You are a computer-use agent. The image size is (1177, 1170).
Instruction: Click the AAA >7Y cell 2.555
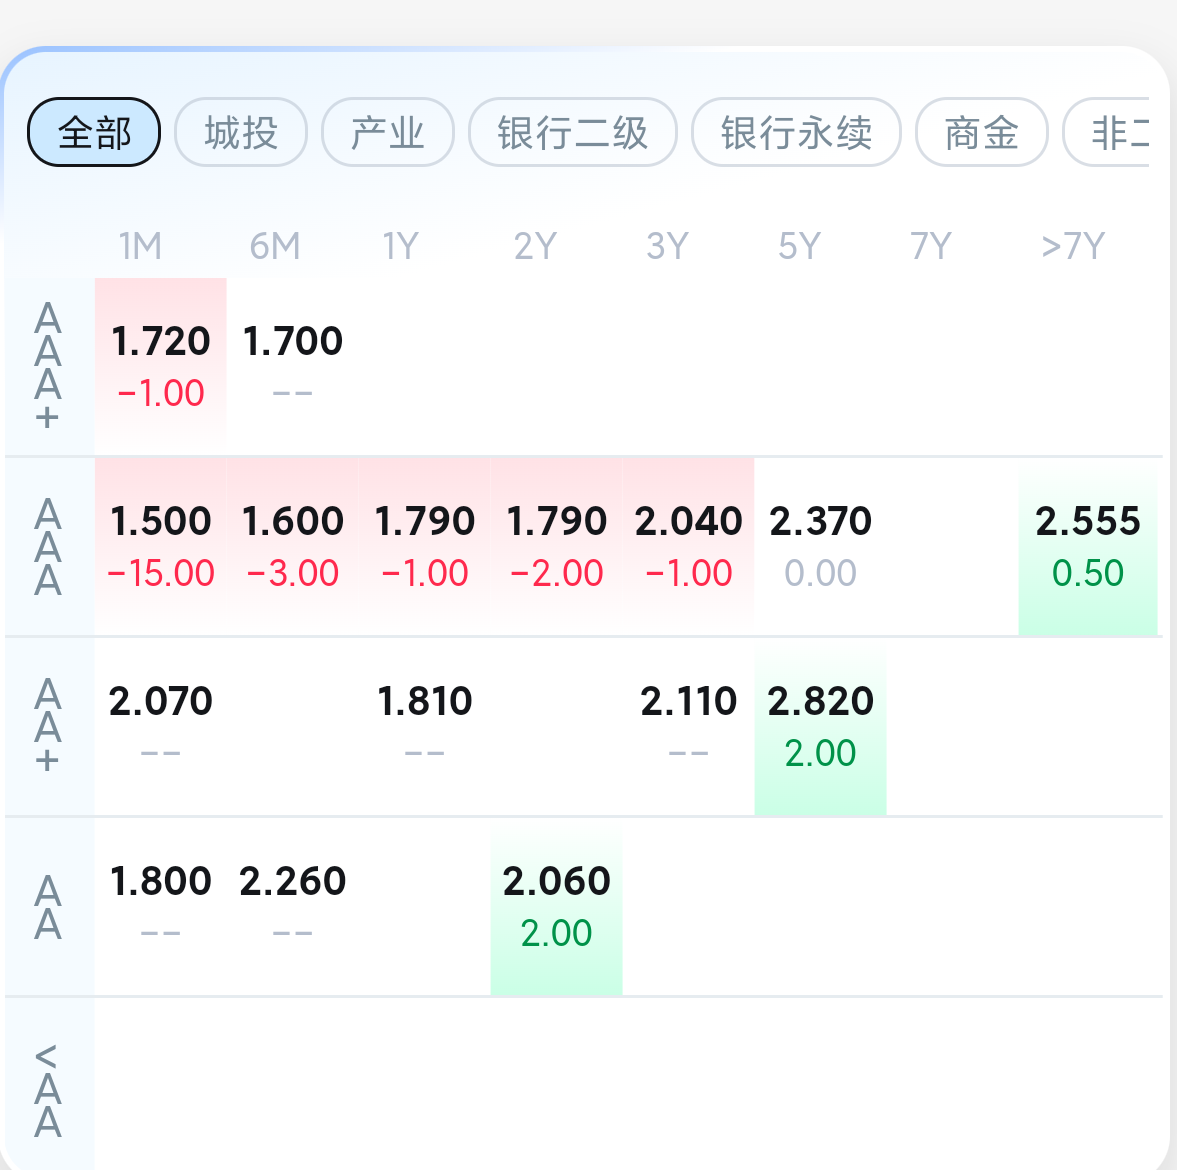pyautogui.click(x=1088, y=546)
